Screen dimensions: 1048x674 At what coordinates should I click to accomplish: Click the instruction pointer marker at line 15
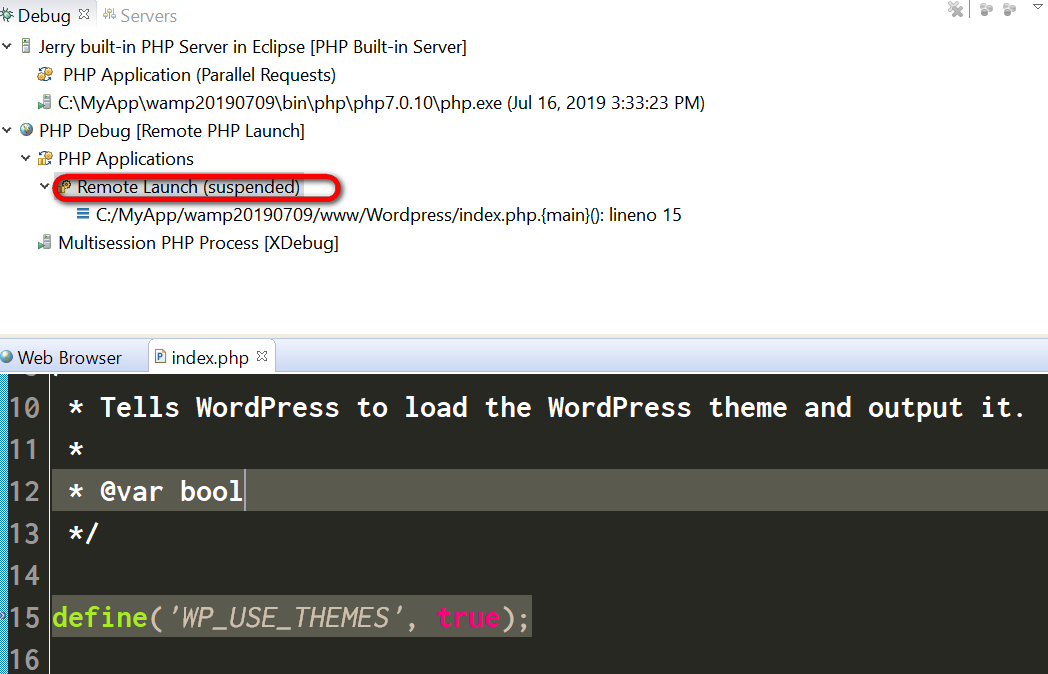tap(3, 616)
